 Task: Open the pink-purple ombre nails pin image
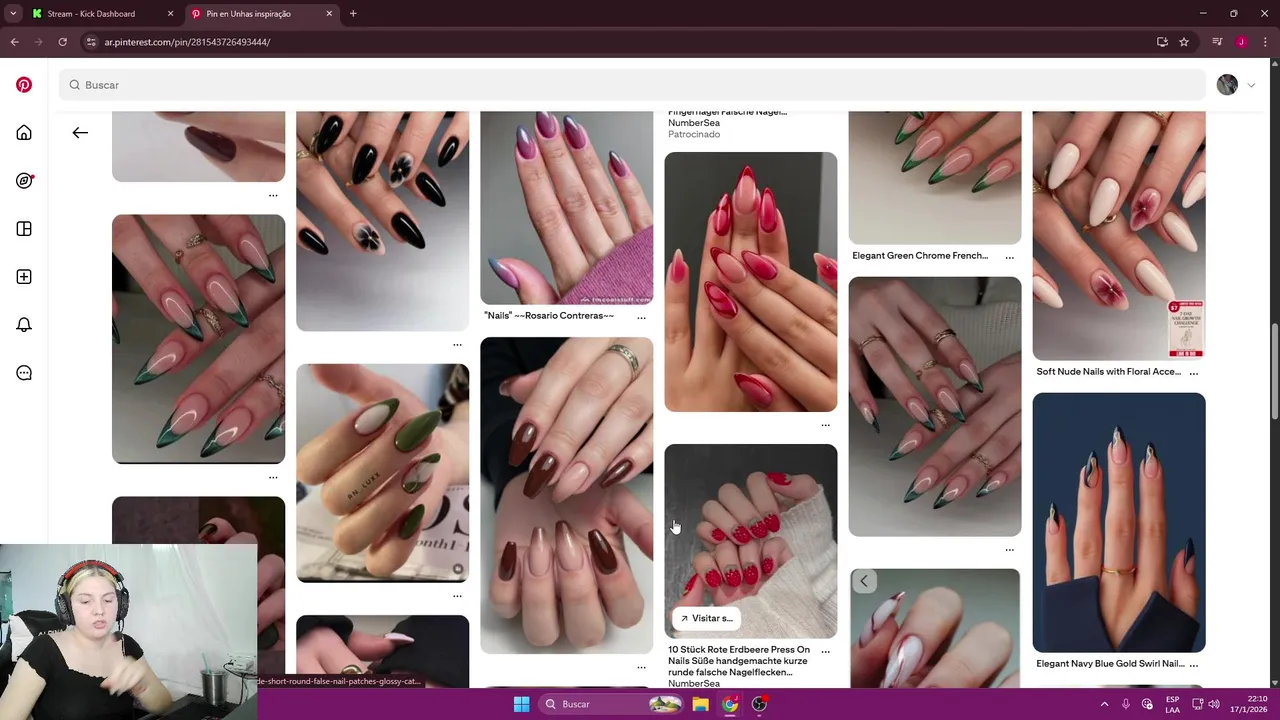point(566,207)
